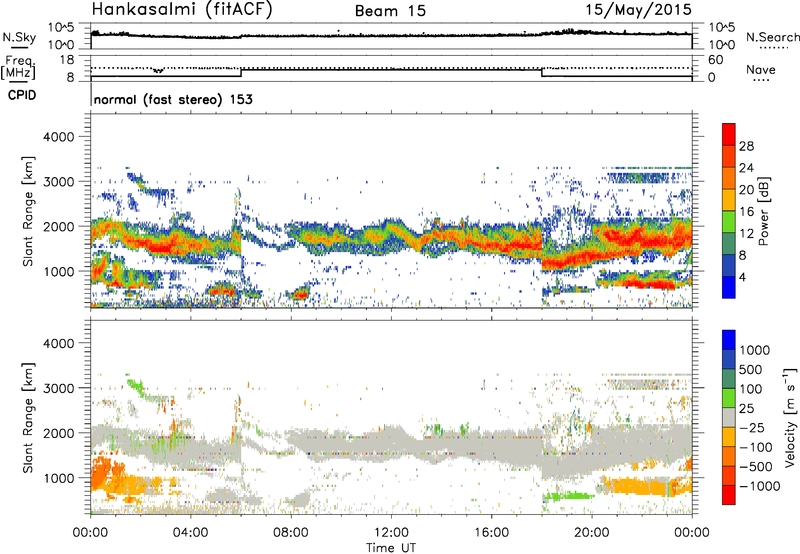Click the 4 label on Power scale
Screen dimensions: 800x554
(742, 278)
